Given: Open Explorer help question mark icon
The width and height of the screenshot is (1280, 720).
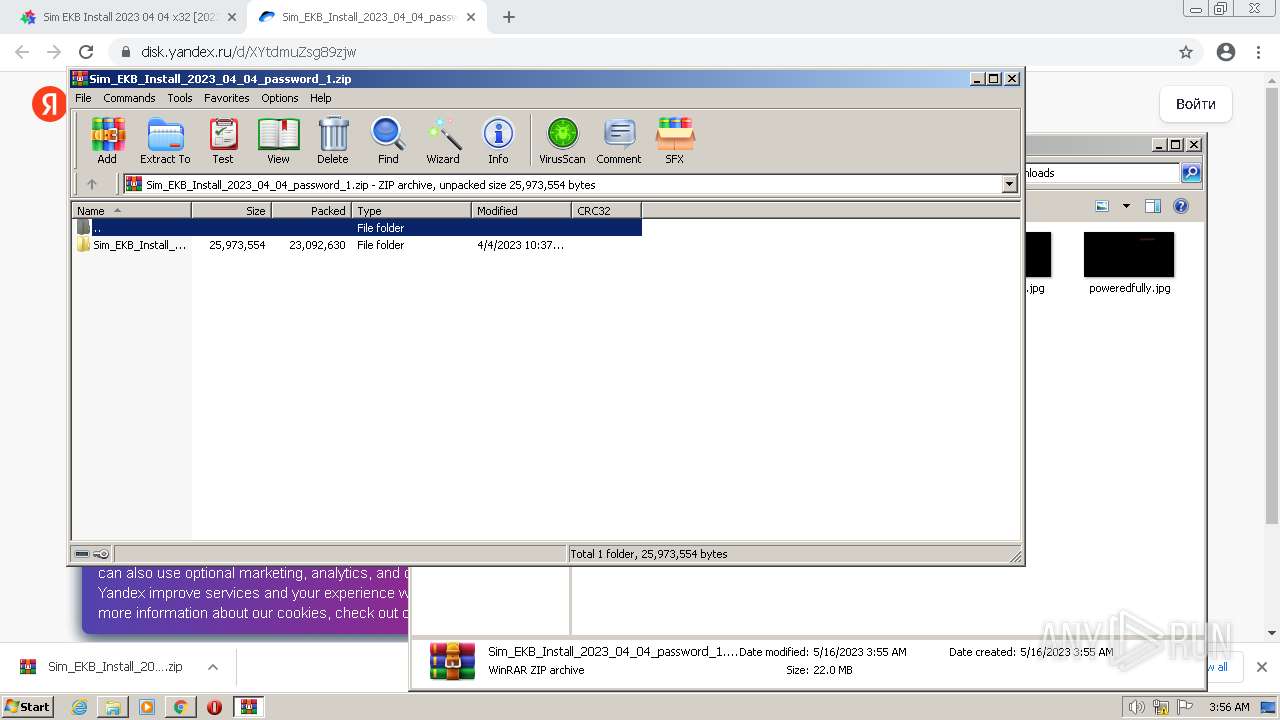Looking at the screenshot, I should coord(1181,206).
